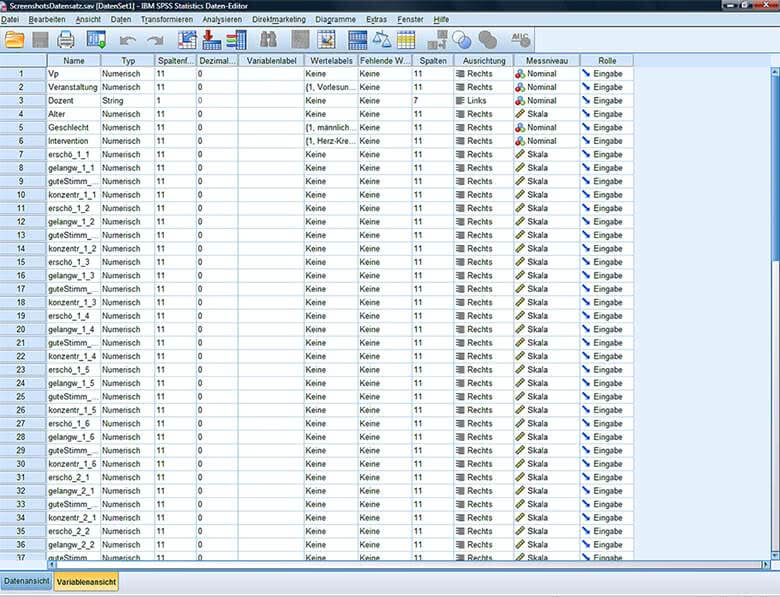
Task: Click the Eingabe role icon in Geschlecht row
Action: pyautogui.click(x=586, y=127)
